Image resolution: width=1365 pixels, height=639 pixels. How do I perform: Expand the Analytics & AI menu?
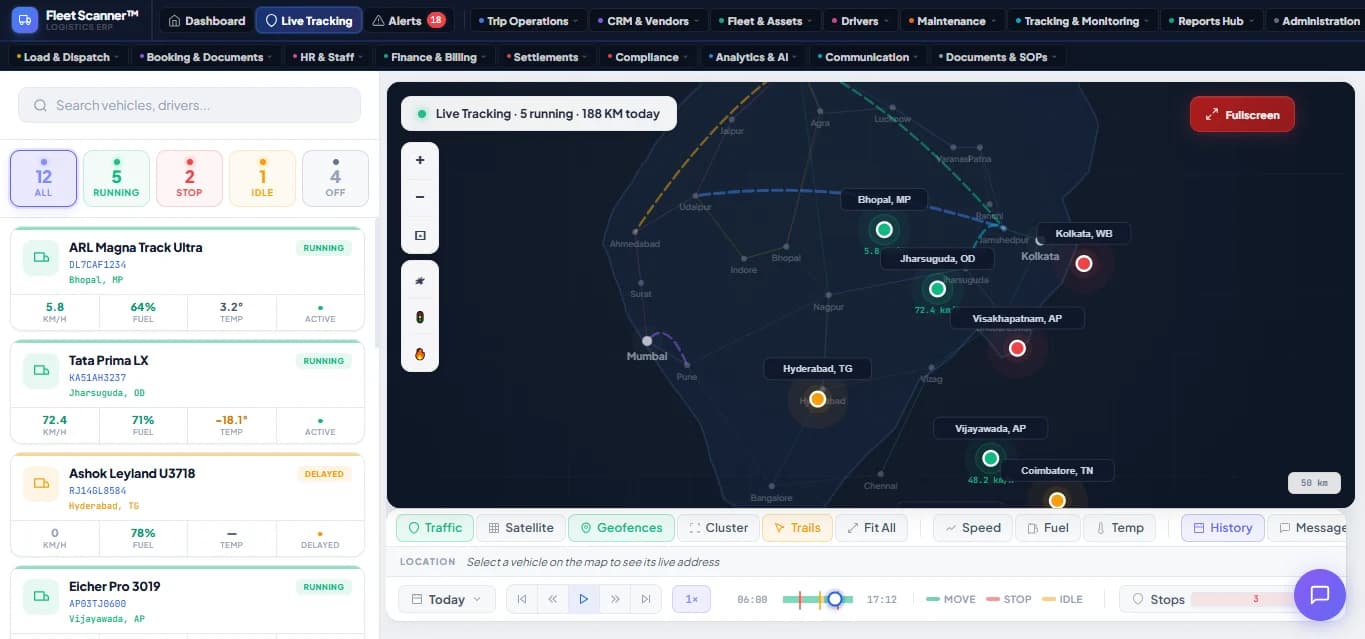point(752,57)
